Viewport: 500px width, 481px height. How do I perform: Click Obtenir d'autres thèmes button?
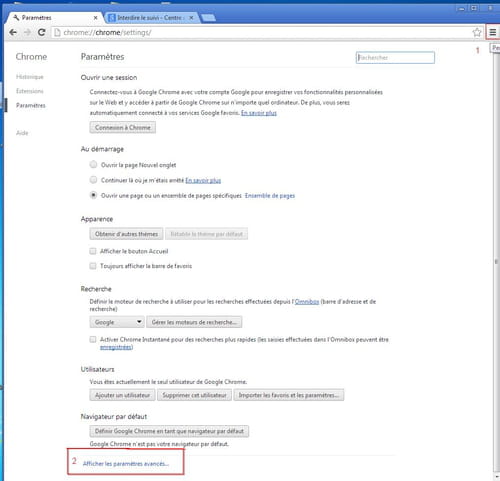pyautogui.click(x=126, y=234)
